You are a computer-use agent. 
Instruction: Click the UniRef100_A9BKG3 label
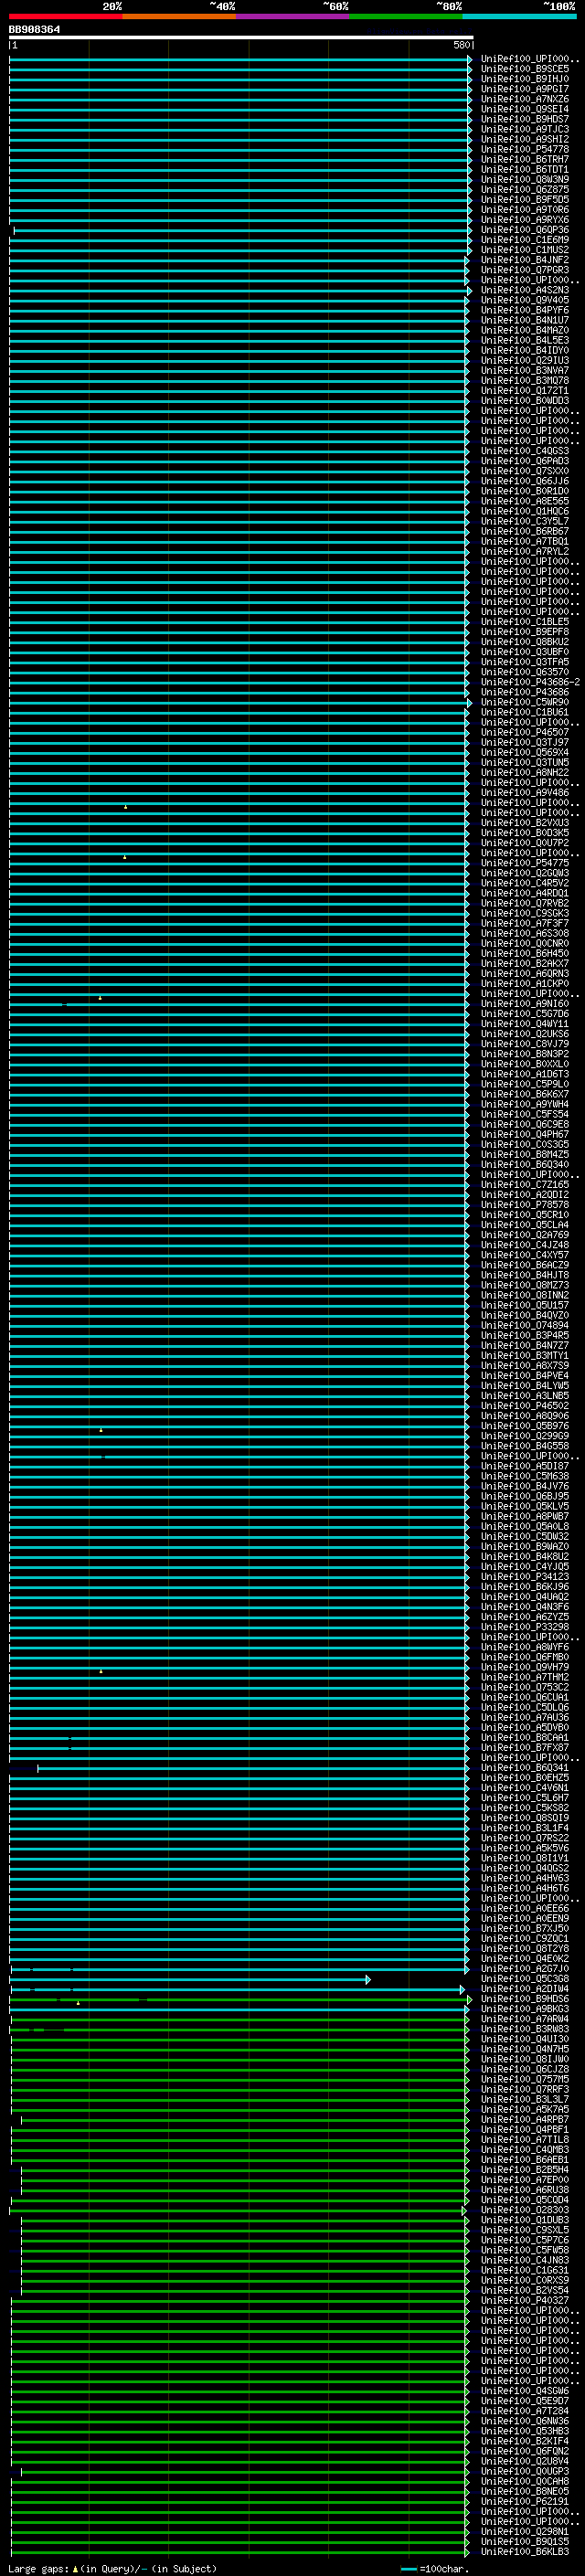click(525, 2009)
